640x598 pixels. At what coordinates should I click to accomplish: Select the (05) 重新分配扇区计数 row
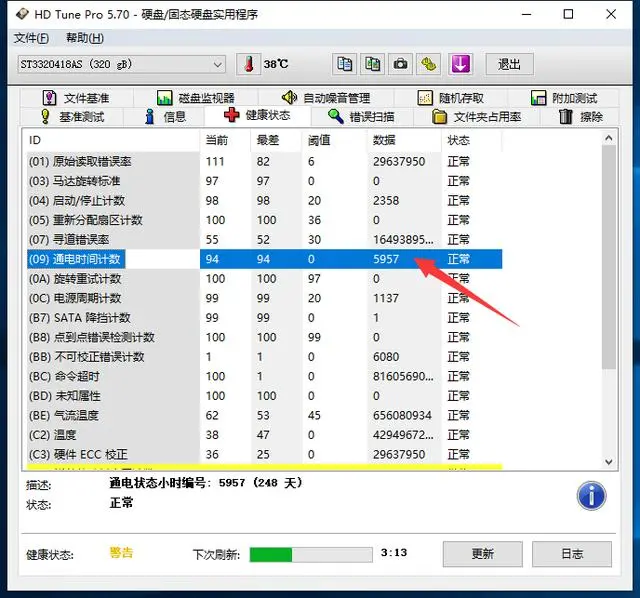(x=264, y=220)
